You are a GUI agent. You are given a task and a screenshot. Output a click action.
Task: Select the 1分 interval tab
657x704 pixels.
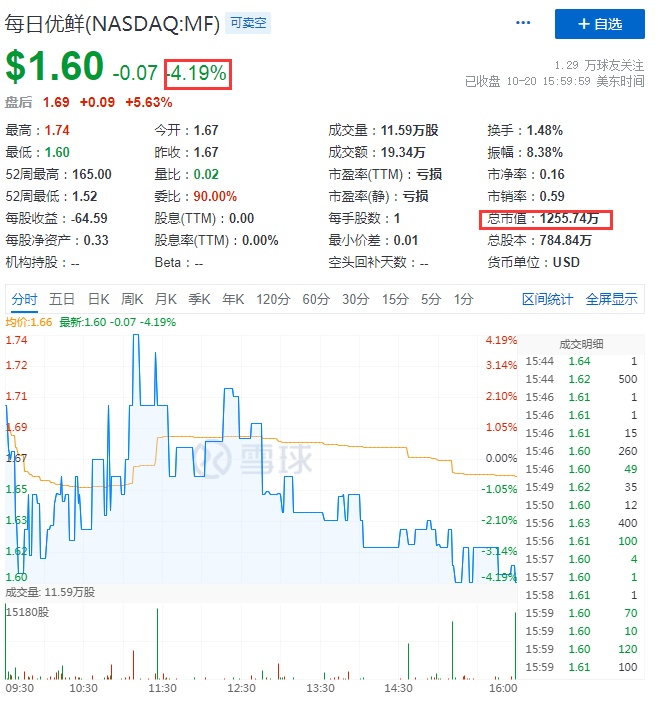tap(463, 299)
